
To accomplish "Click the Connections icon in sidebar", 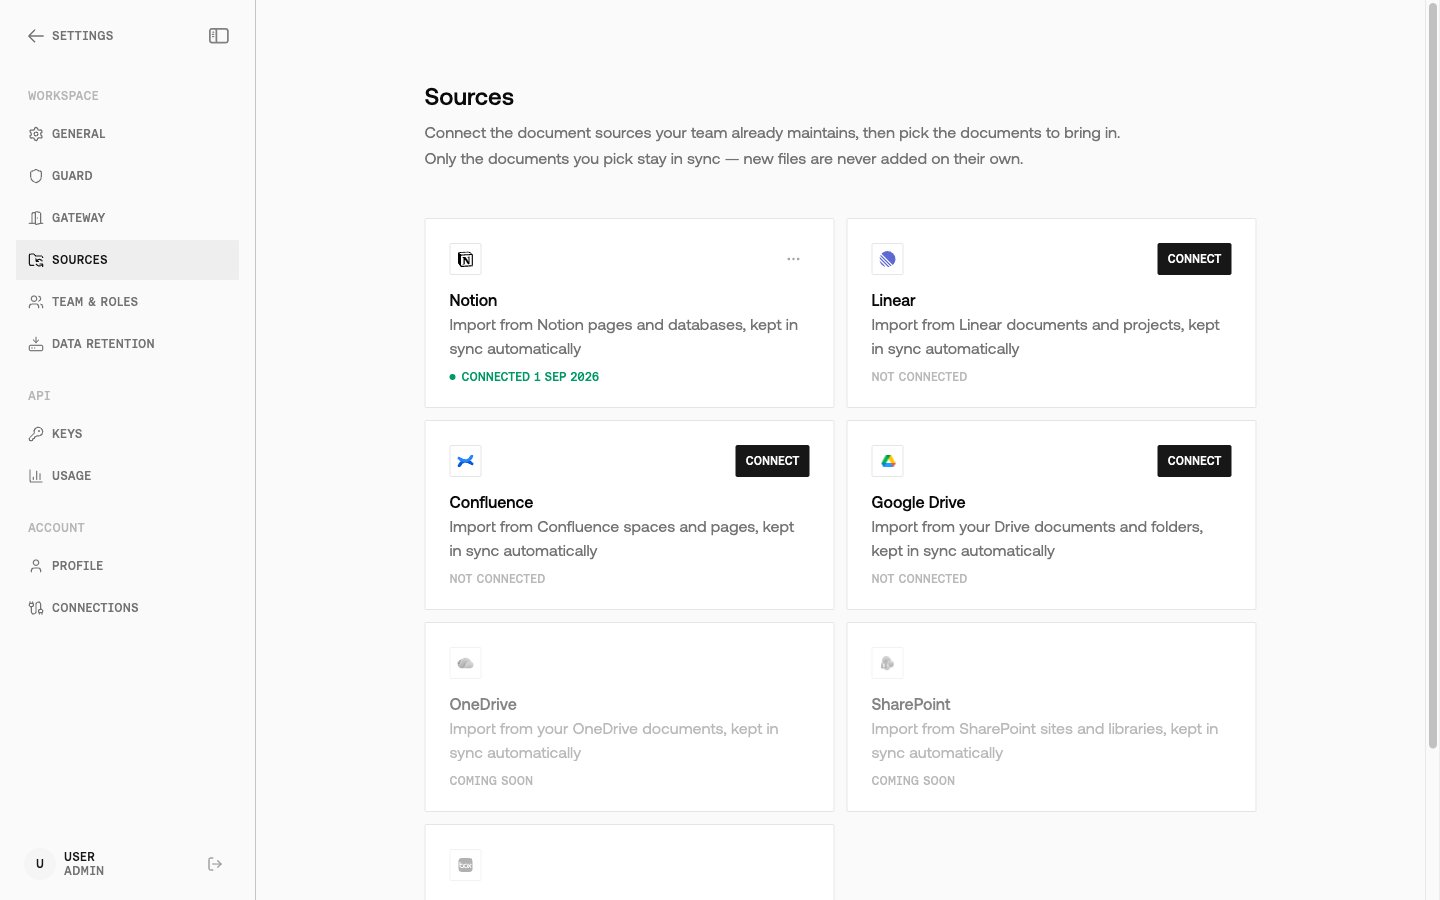I will (x=36, y=608).
